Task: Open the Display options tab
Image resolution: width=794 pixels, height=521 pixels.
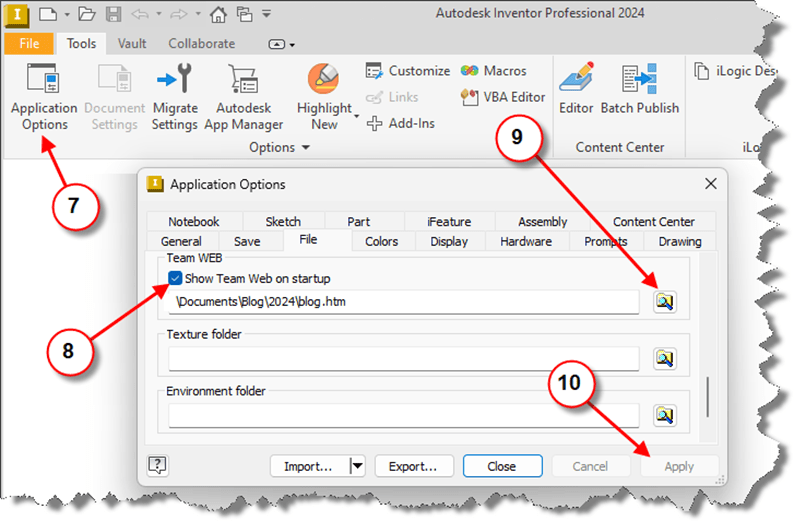Action: point(449,242)
